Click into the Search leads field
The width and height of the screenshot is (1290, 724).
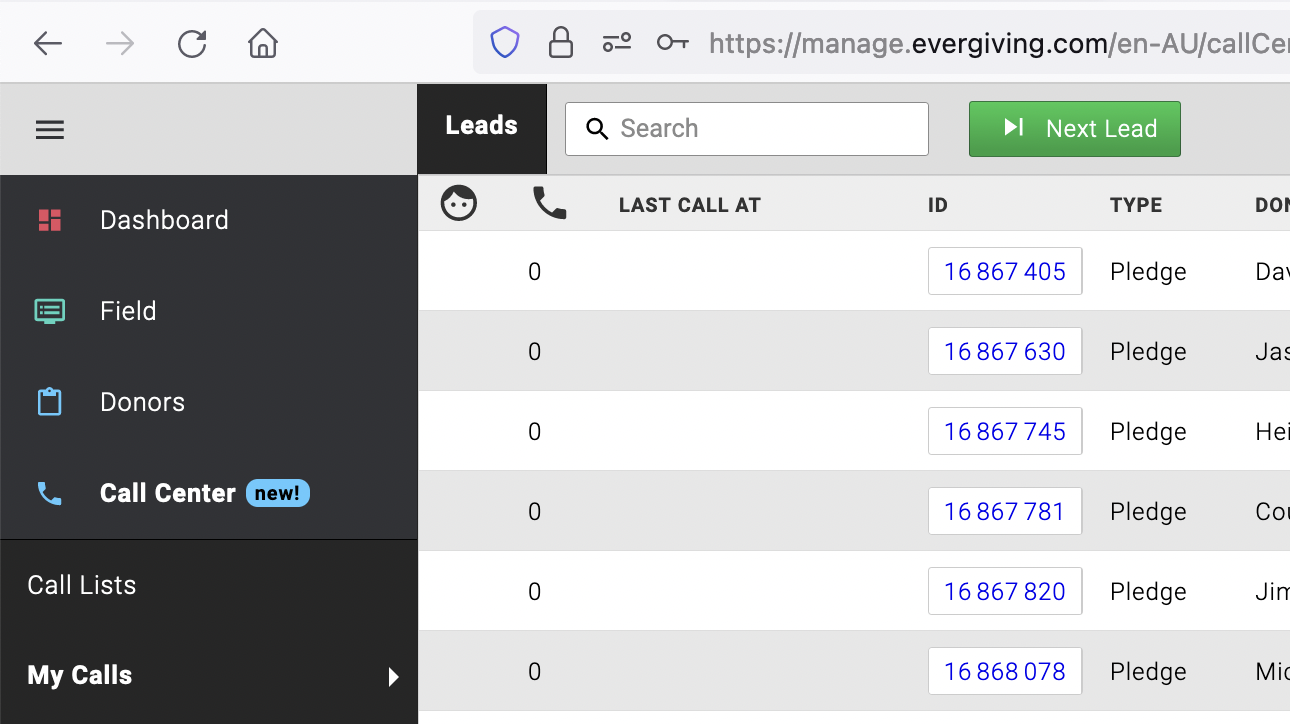click(747, 129)
